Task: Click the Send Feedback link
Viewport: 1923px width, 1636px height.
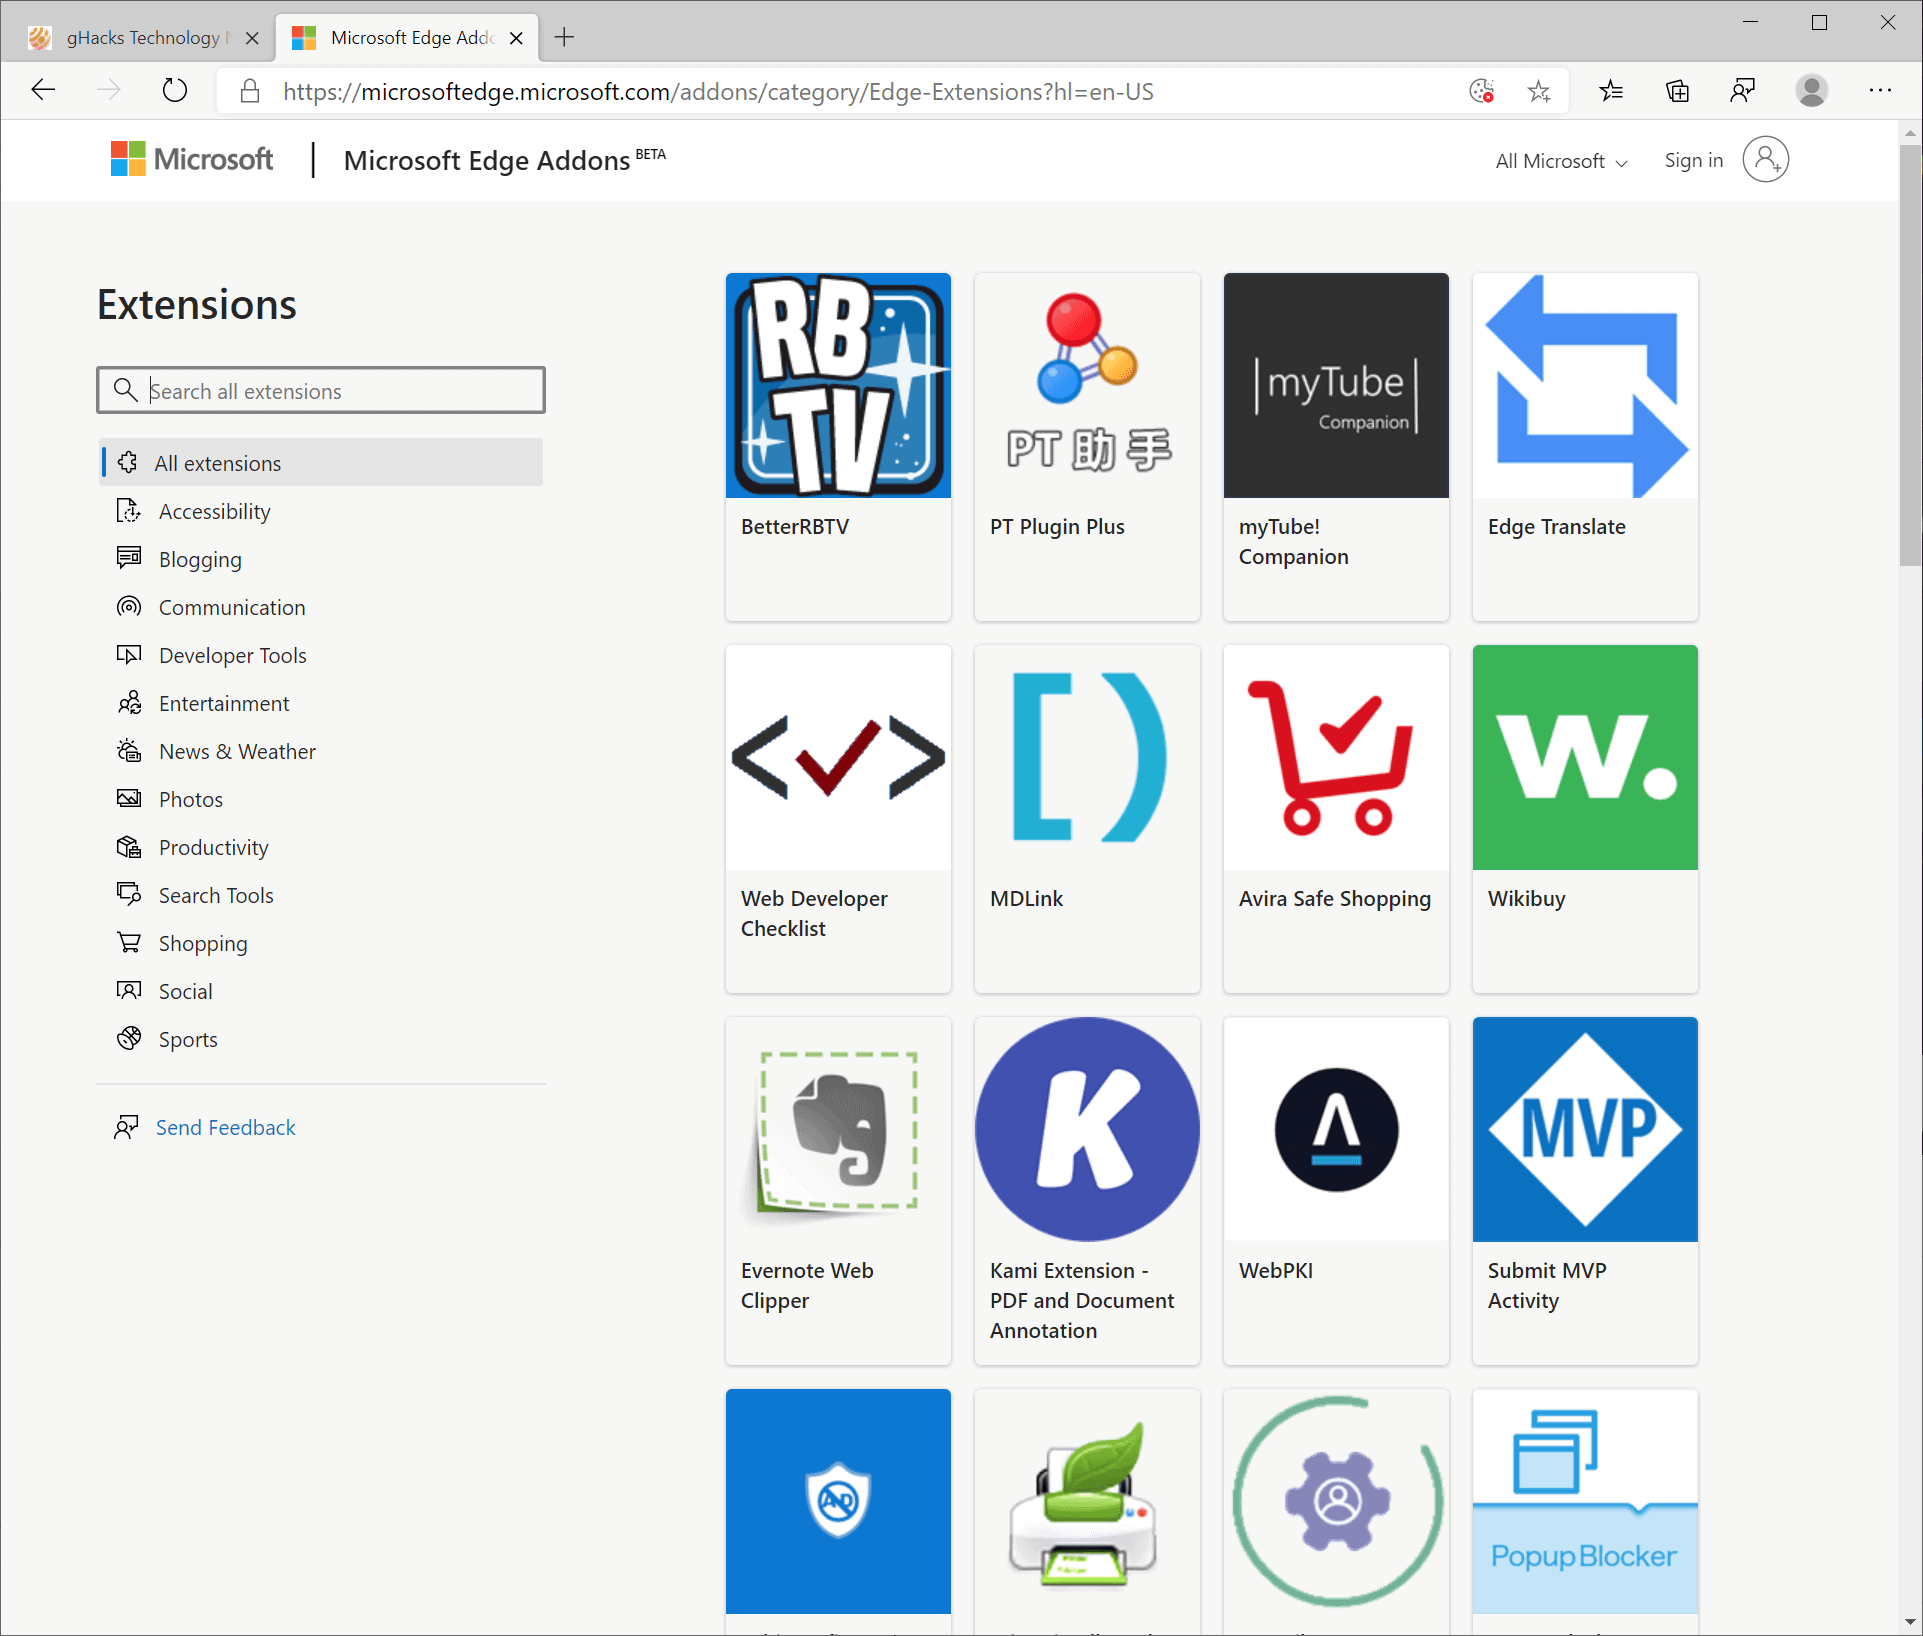Action: 226,1125
